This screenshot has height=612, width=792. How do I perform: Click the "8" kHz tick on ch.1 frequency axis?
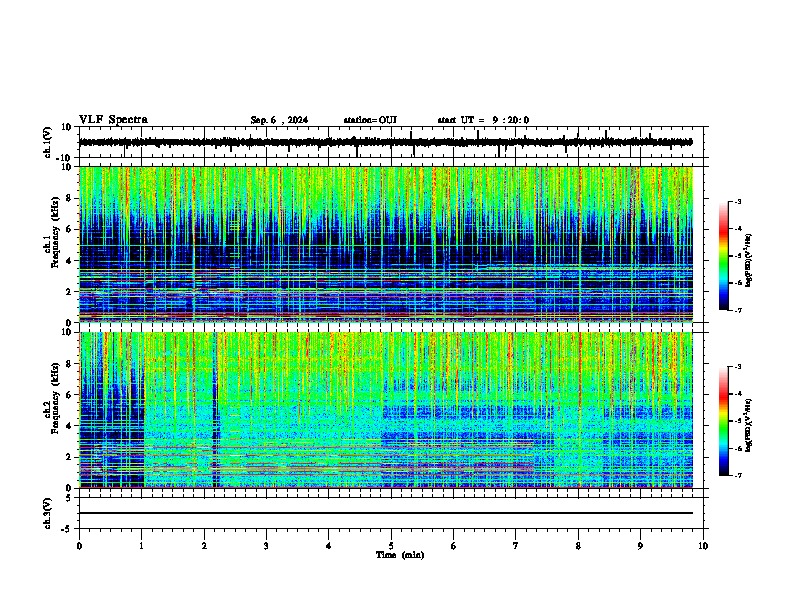tap(71, 198)
